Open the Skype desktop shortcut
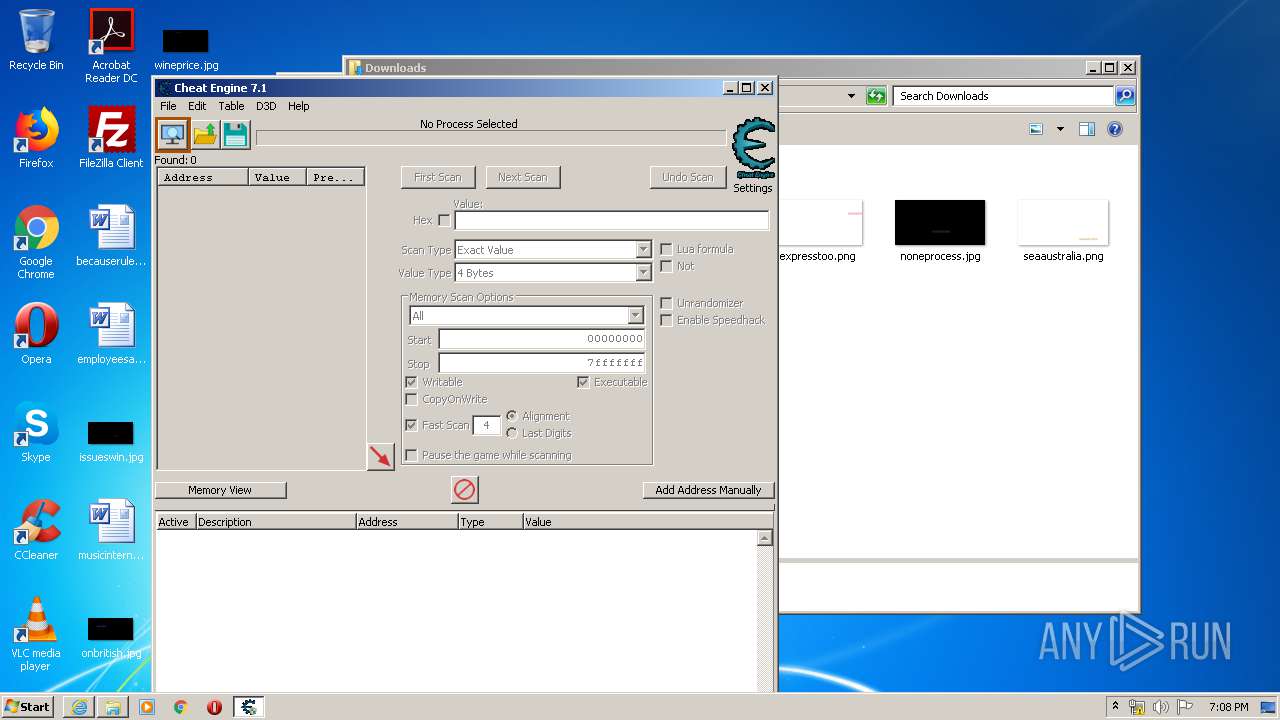1280x720 pixels. click(36, 431)
